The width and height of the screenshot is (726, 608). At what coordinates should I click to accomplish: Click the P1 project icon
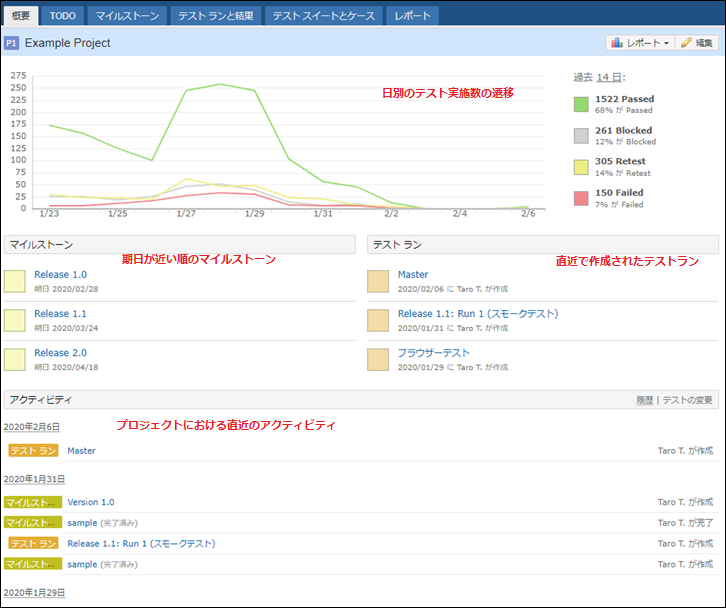[x=12, y=43]
